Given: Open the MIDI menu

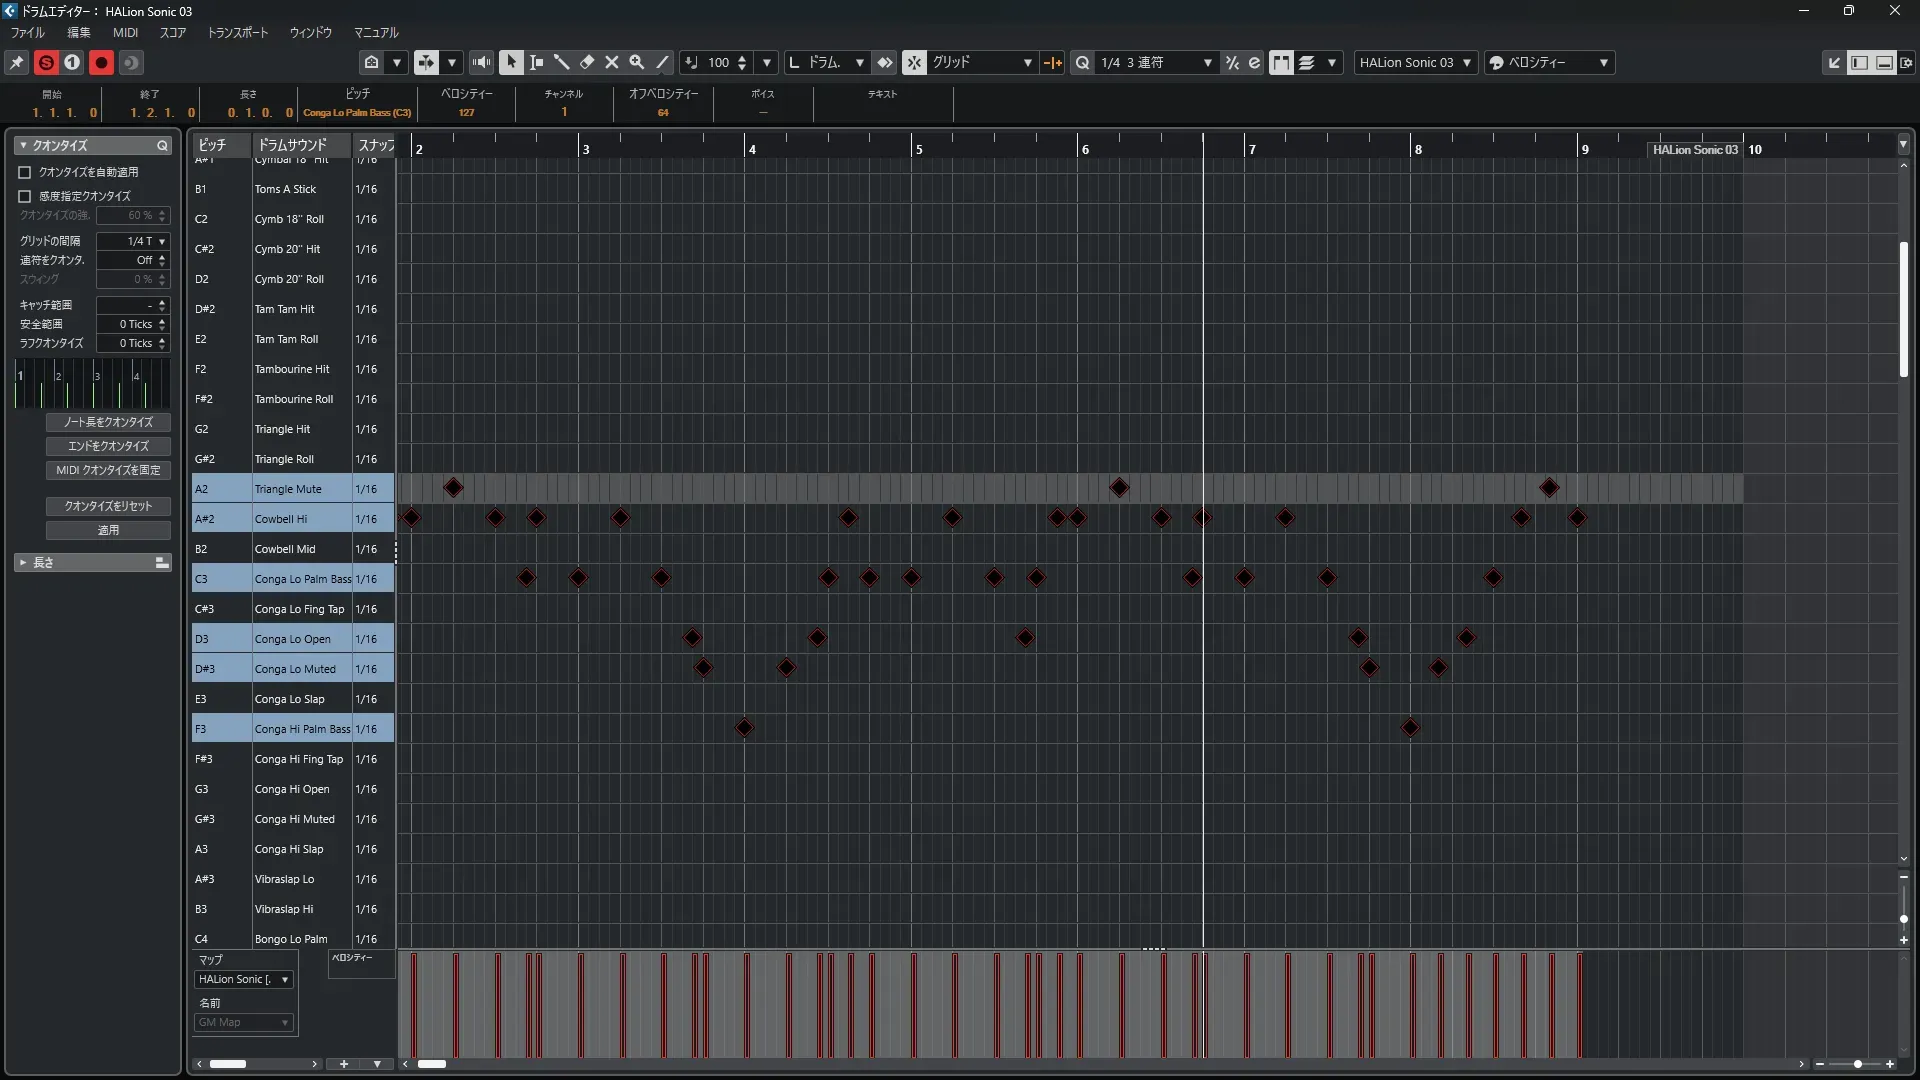Looking at the screenshot, I should click(125, 33).
